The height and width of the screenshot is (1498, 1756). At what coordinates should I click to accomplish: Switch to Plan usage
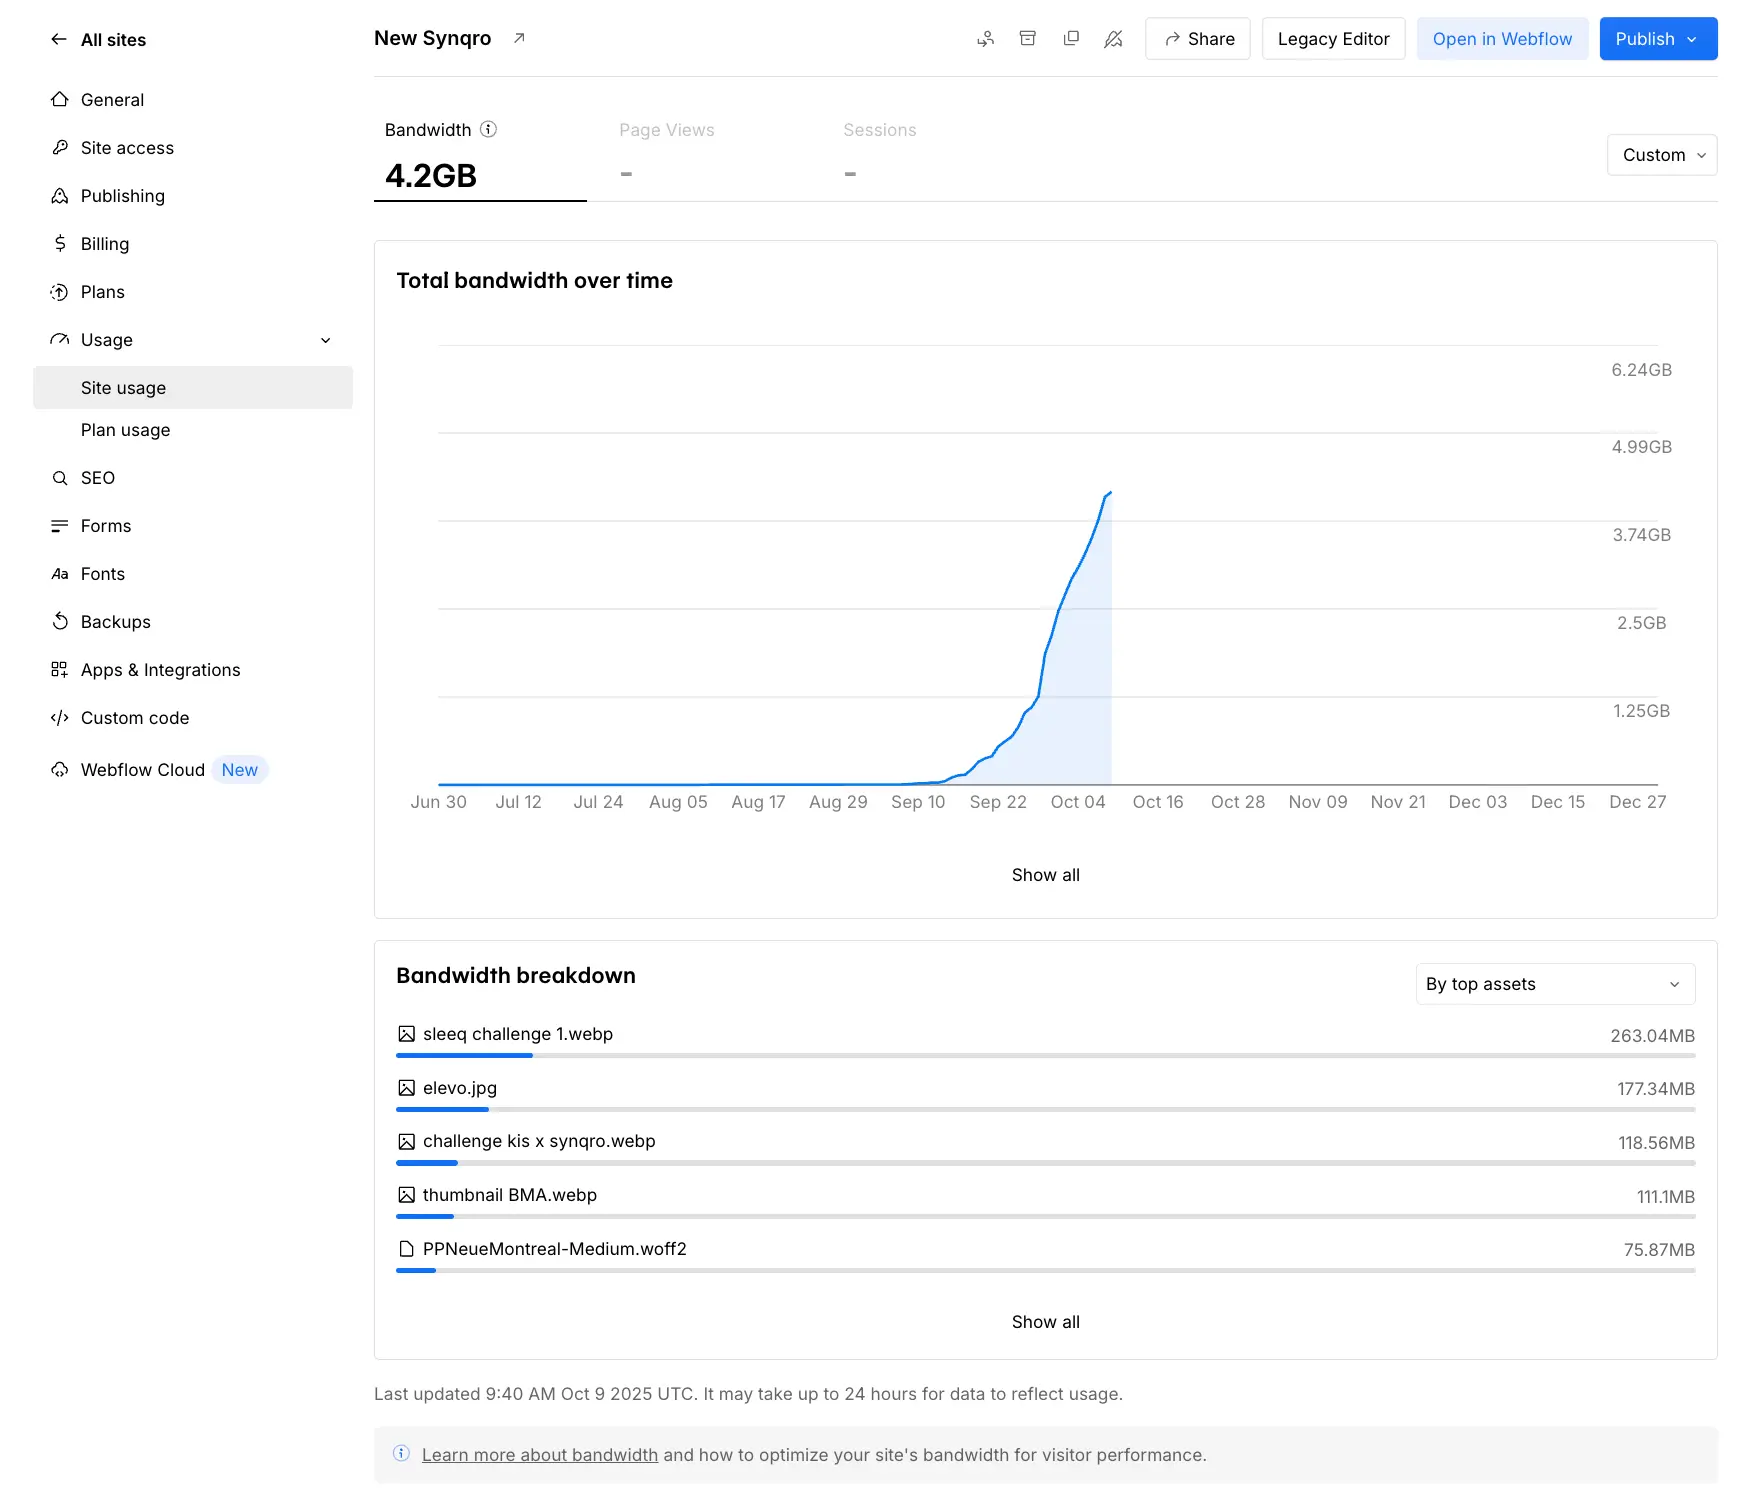[x=125, y=429]
